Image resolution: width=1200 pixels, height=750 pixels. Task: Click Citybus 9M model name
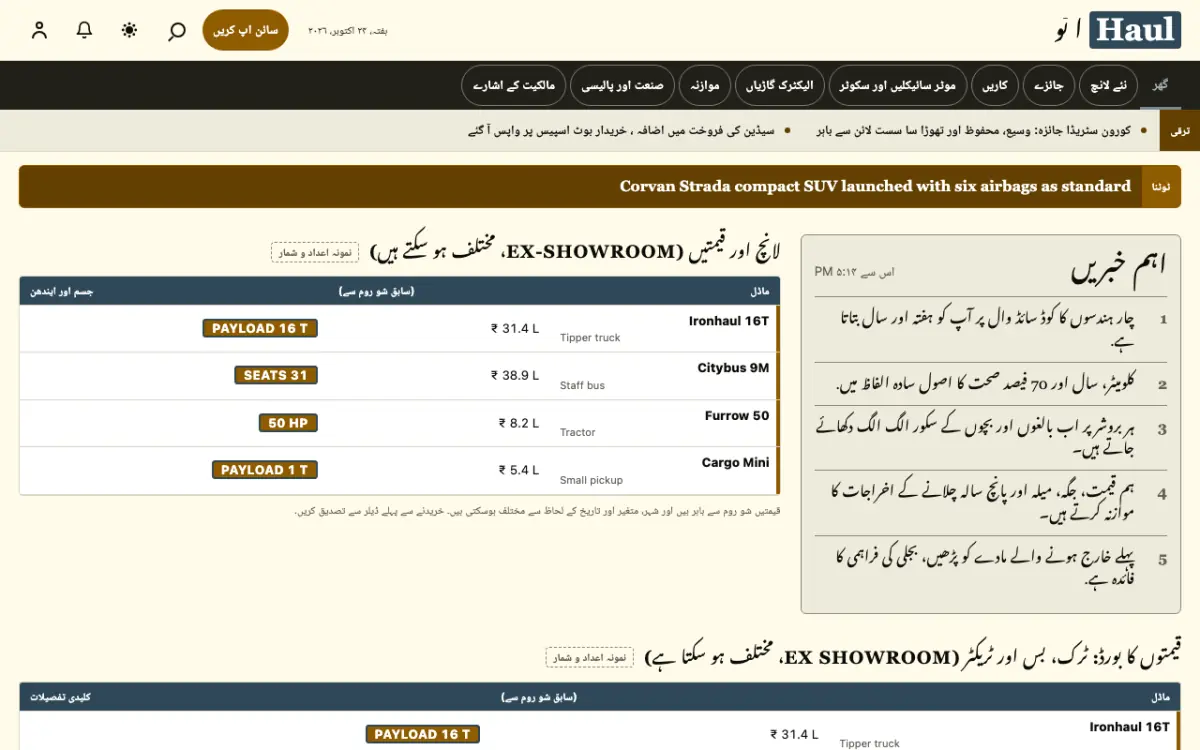point(733,368)
